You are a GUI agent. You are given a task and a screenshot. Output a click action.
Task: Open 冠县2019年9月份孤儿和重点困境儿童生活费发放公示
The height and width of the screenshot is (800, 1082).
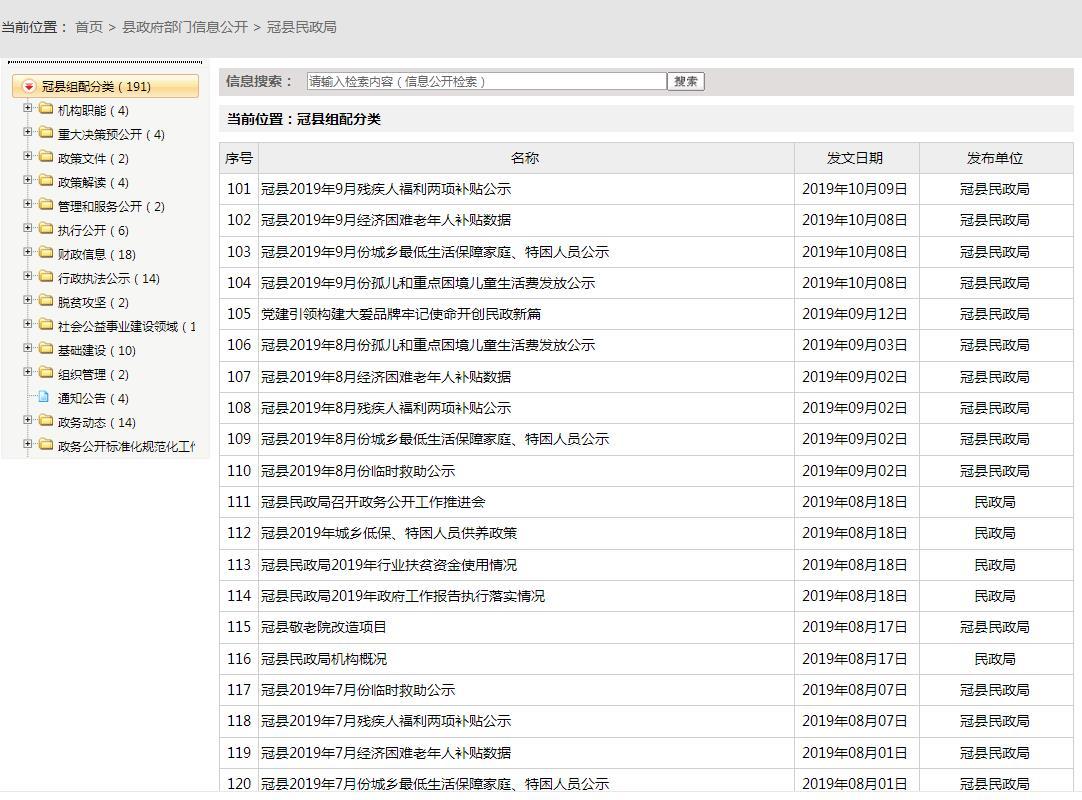coord(428,283)
